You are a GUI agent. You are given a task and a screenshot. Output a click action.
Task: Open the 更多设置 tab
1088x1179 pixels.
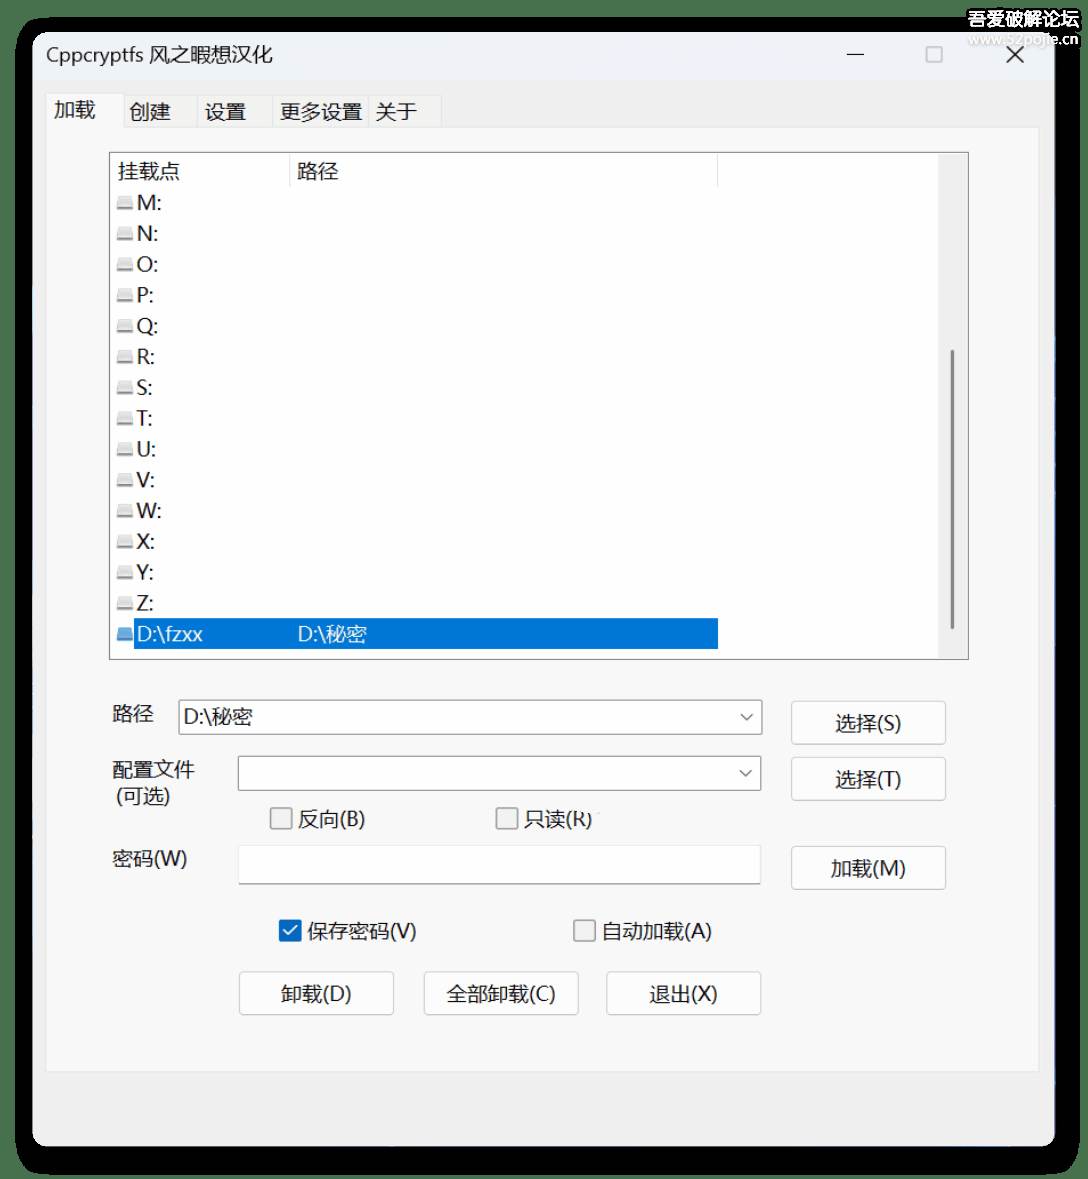(320, 112)
